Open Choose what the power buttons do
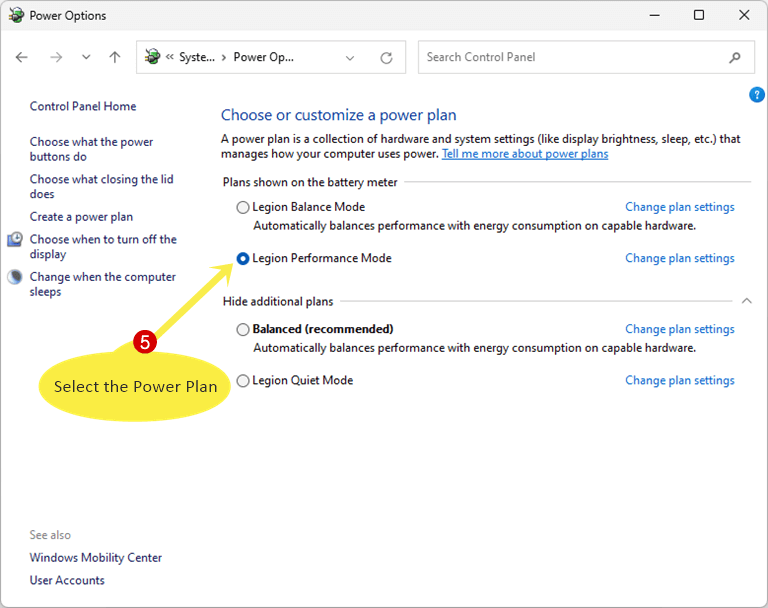The width and height of the screenshot is (768, 608). pos(91,149)
